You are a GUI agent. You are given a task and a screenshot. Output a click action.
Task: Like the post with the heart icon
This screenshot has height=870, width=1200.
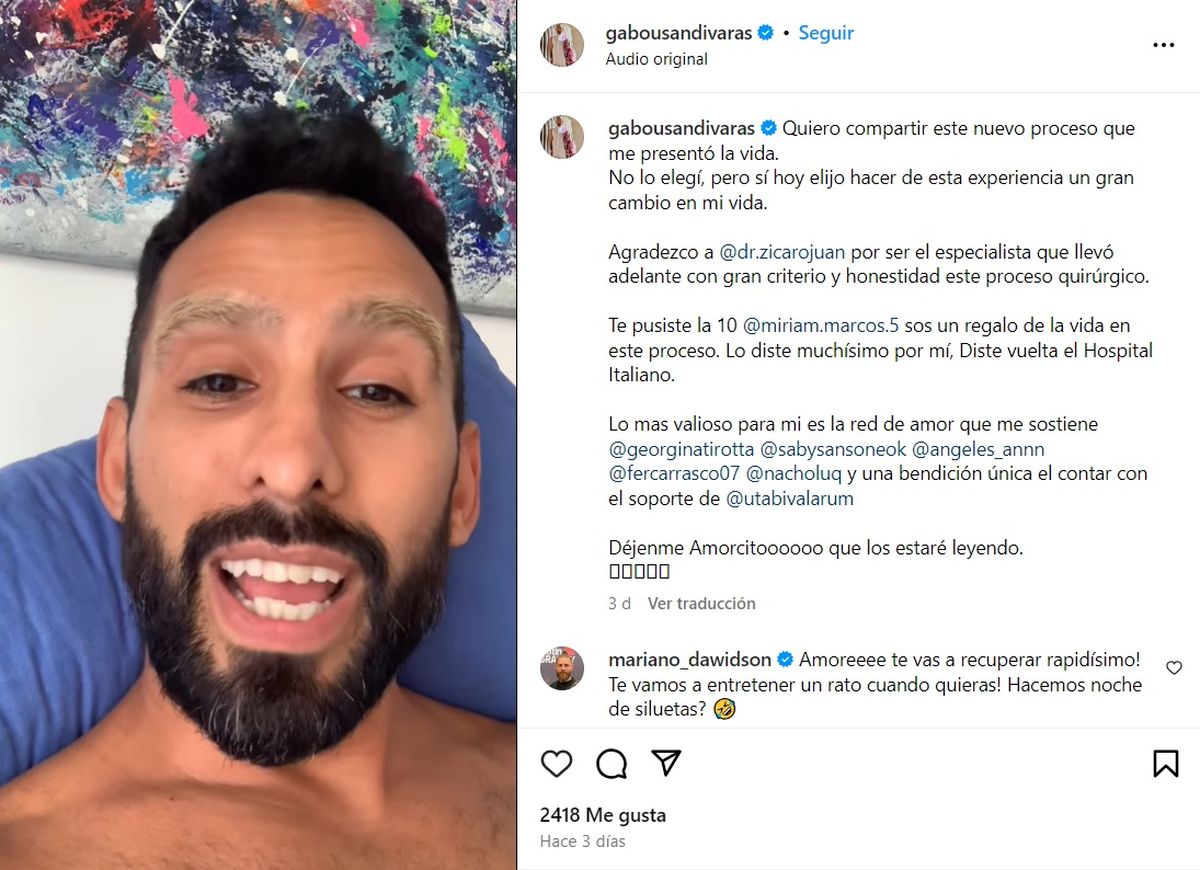click(x=556, y=764)
